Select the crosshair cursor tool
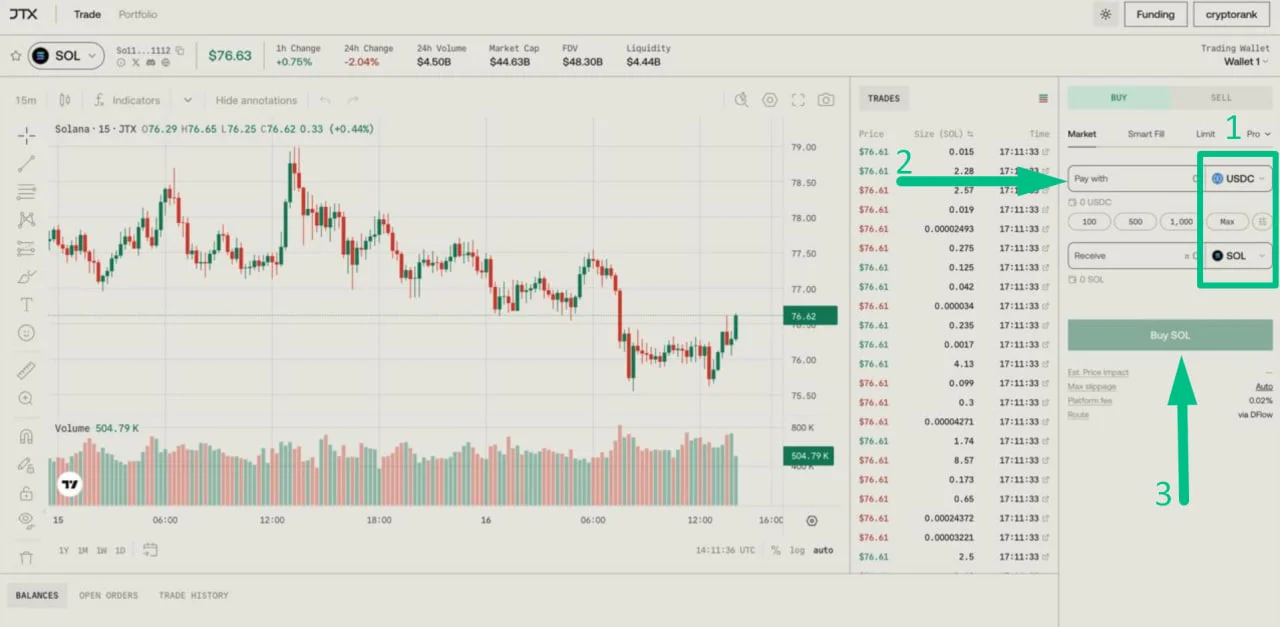 (x=26, y=135)
